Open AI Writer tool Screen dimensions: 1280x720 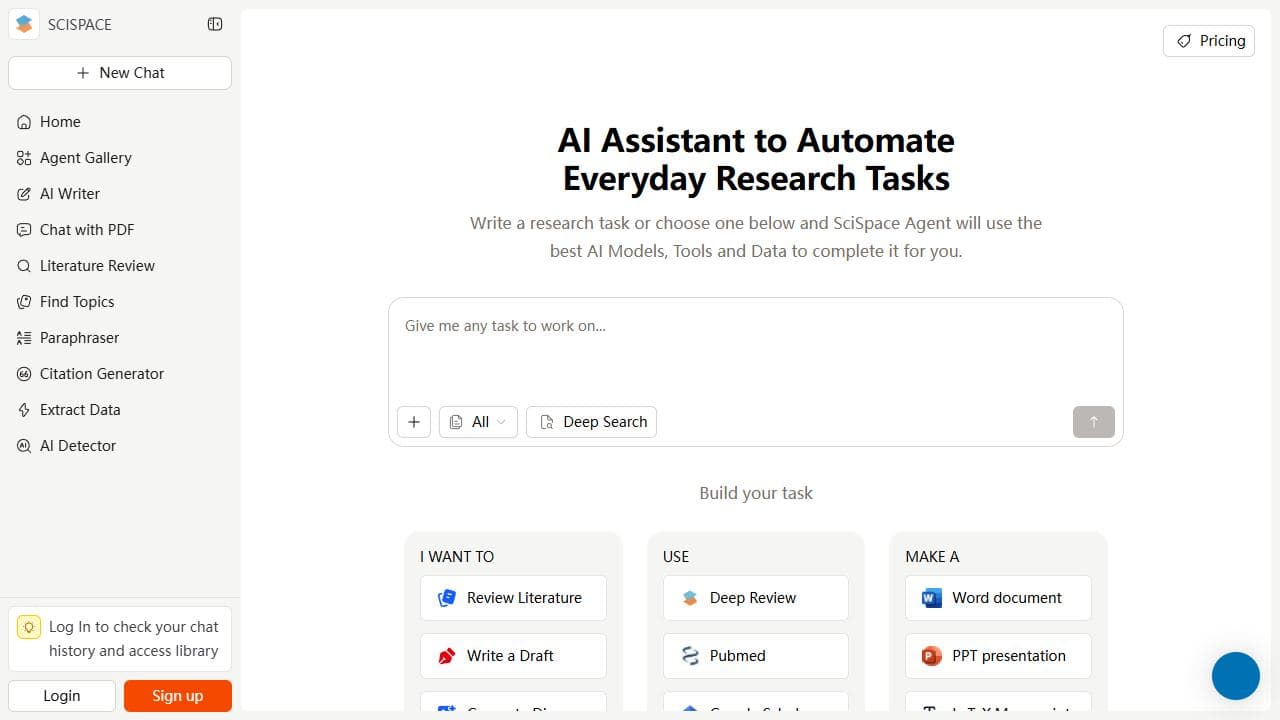click(x=69, y=194)
